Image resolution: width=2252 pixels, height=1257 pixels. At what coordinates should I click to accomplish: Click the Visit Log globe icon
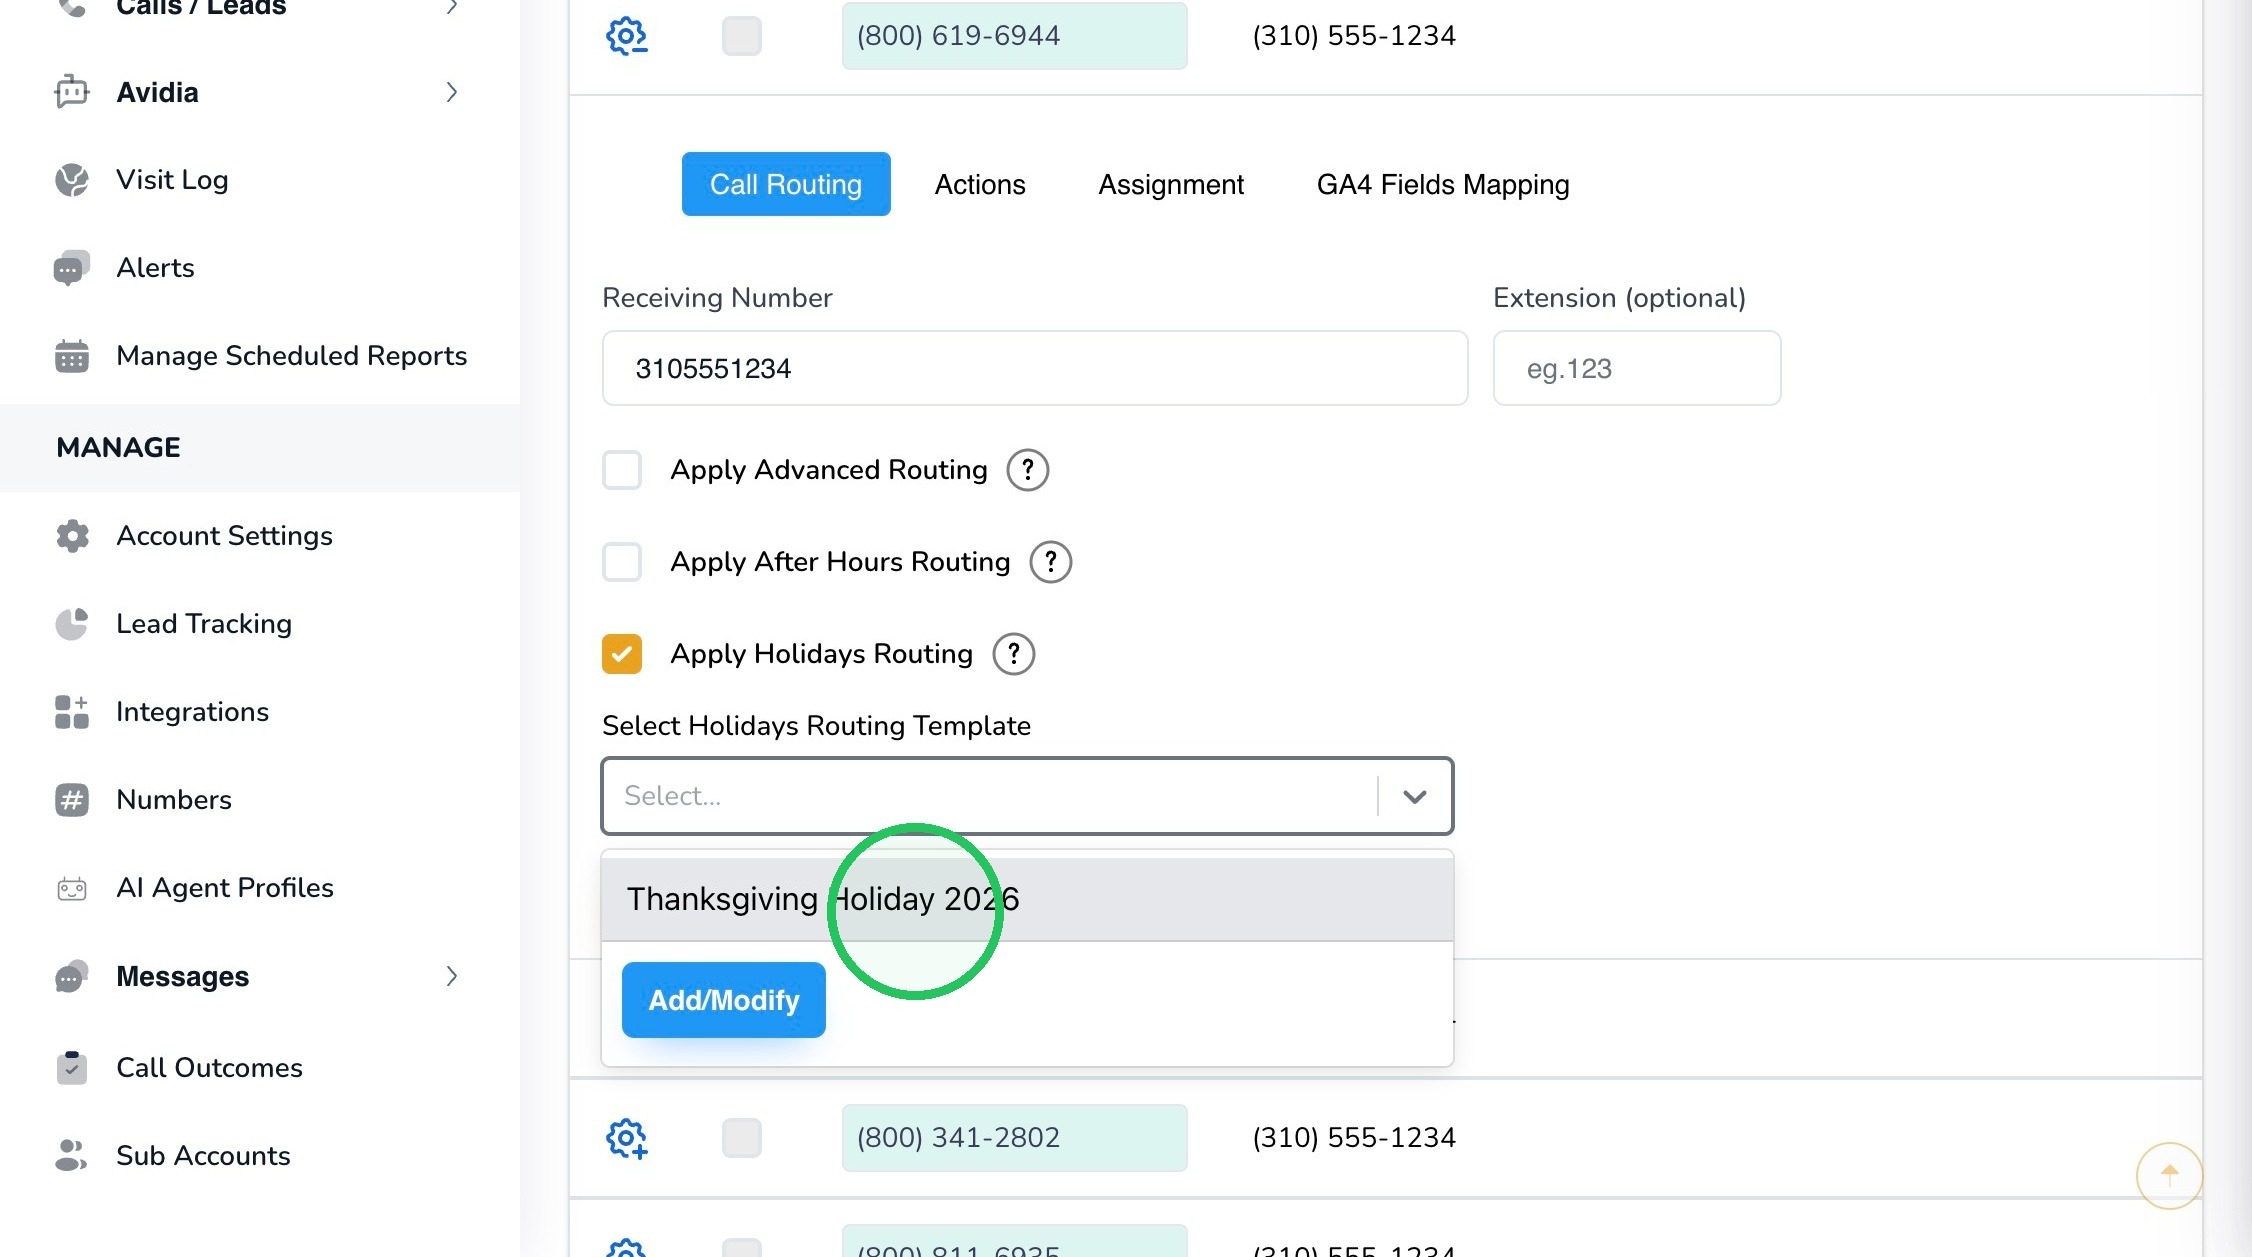(x=71, y=180)
